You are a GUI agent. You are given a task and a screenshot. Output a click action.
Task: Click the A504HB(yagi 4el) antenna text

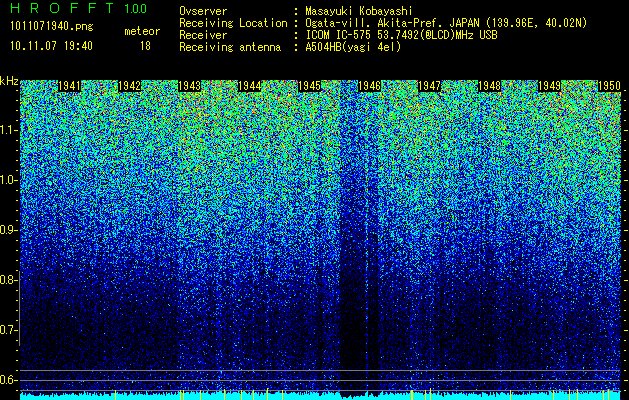coord(353,47)
